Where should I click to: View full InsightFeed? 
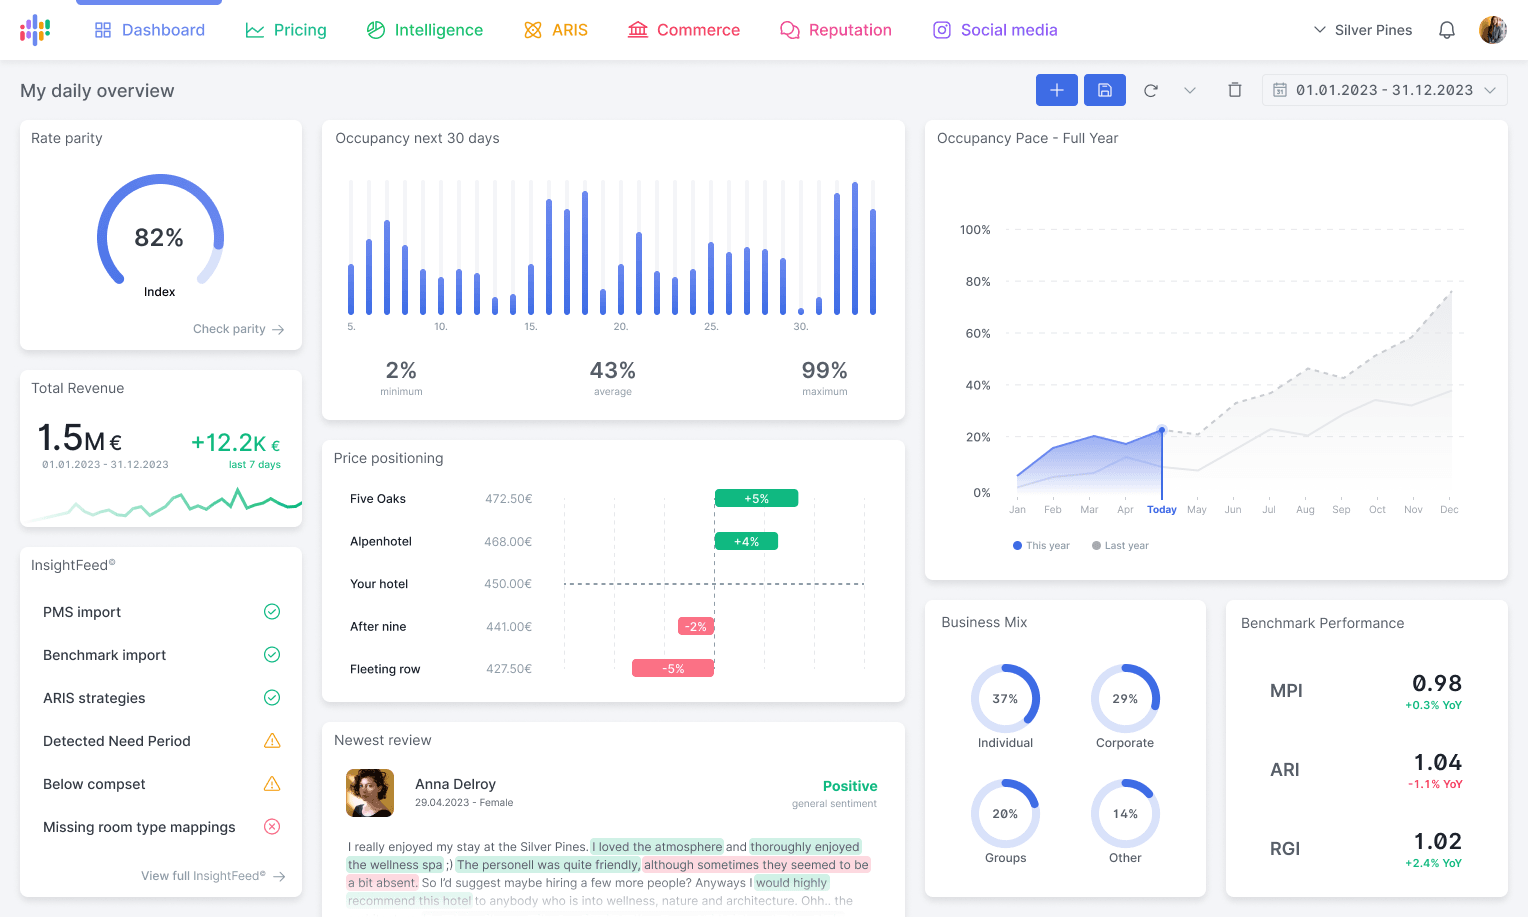pyautogui.click(x=212, y=875)
